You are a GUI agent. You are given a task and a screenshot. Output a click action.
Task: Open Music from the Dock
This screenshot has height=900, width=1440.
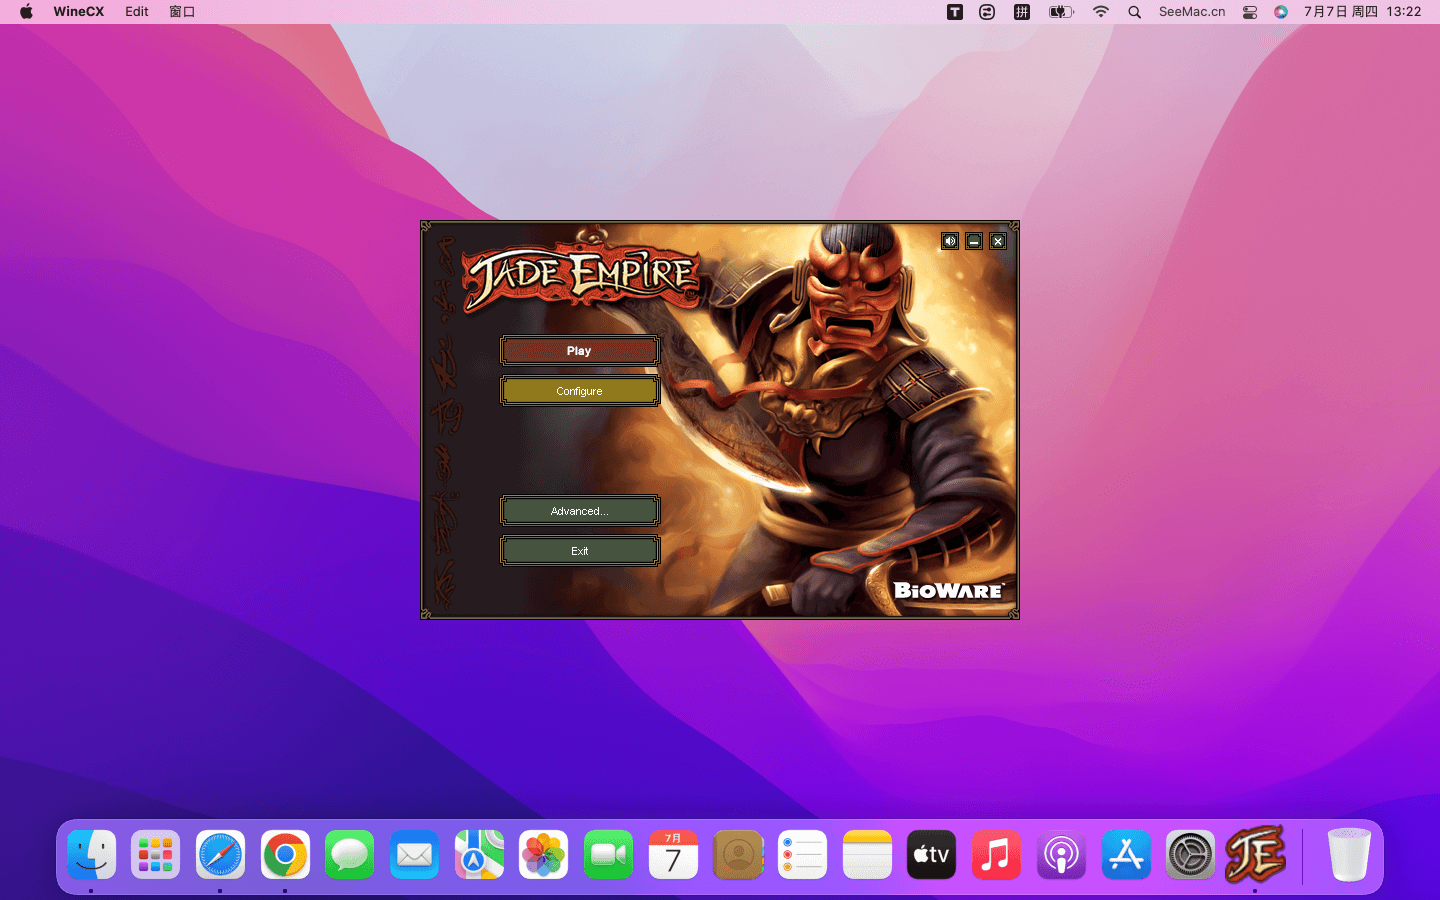(996, 855)
